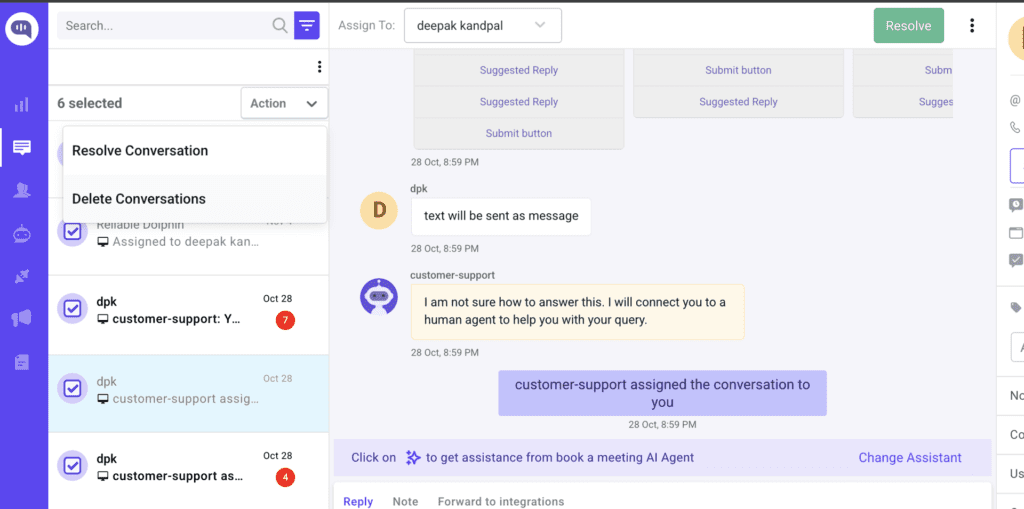Click the Oct 28 date in the highlighted dpk row

click(x=278, y=378)
